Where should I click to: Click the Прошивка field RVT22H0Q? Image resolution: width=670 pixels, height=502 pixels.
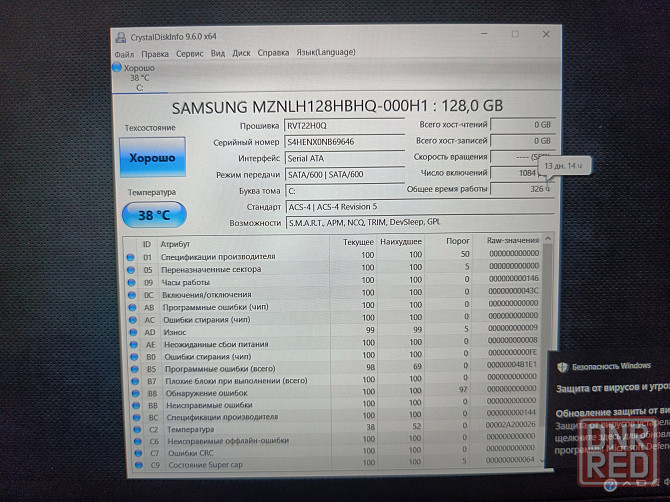[x=344, y=125]
